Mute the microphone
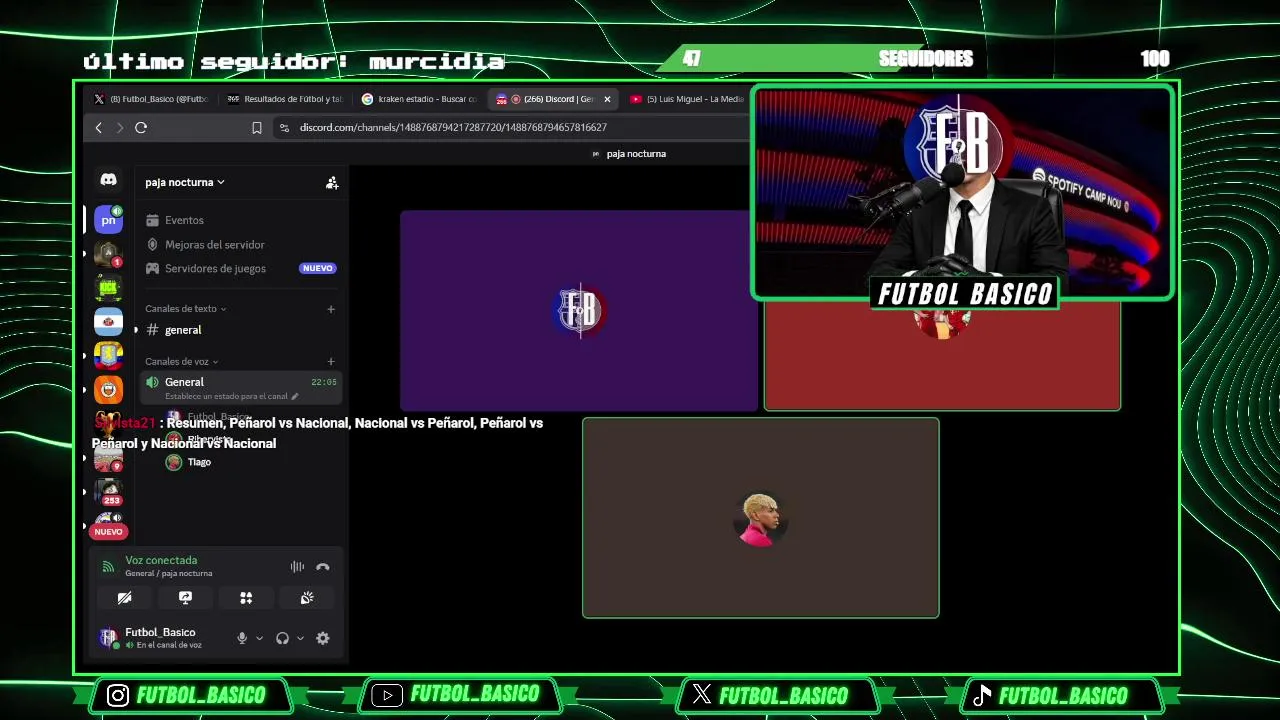The image size is (1280, 720). tap(242, 638)
